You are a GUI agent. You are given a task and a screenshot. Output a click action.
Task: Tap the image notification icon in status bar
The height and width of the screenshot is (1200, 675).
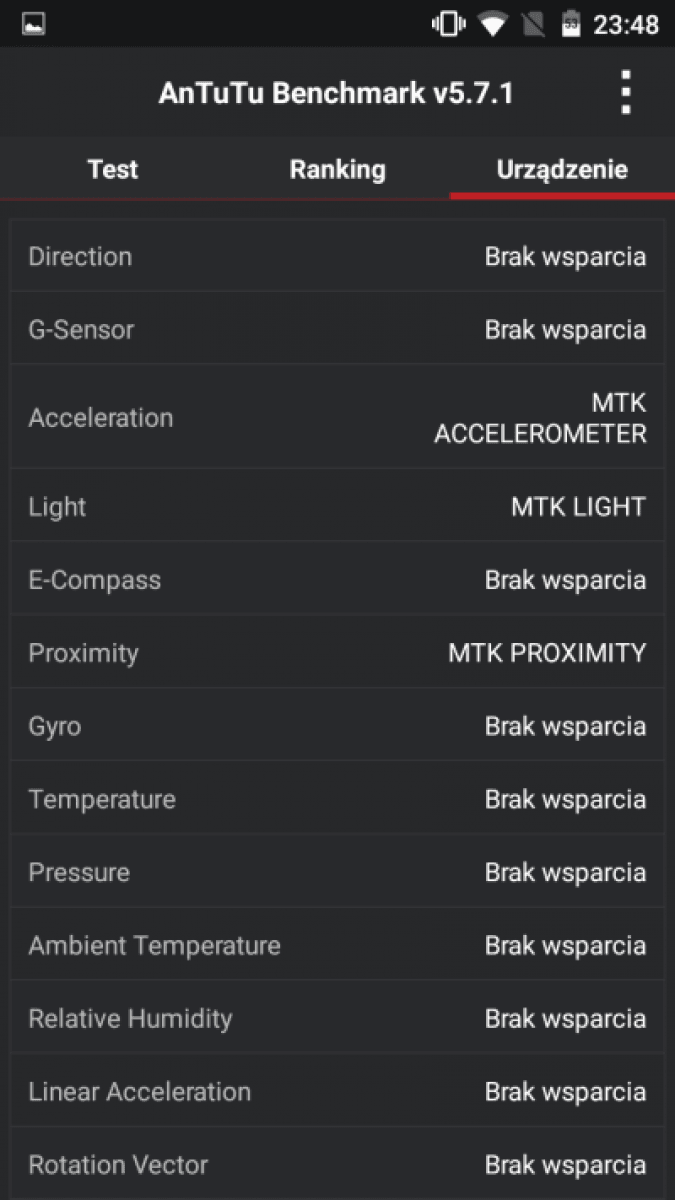tap(34, 24)
